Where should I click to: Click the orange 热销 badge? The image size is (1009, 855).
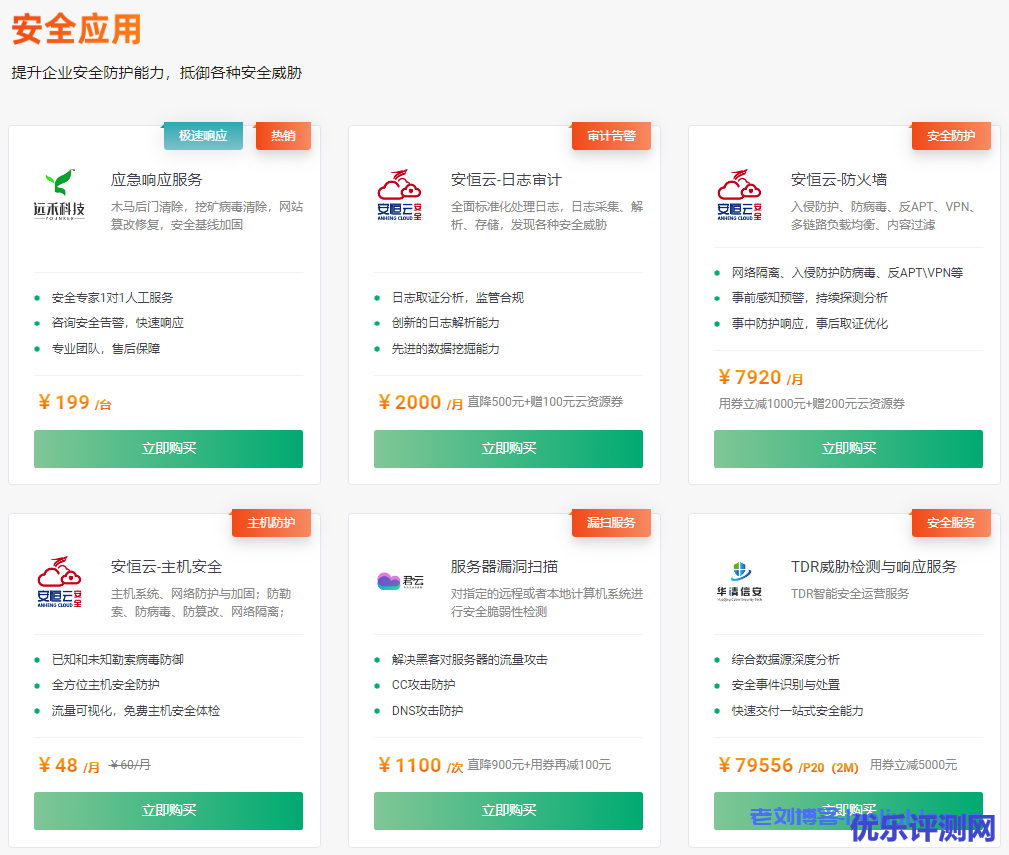(x=283, y=136)
